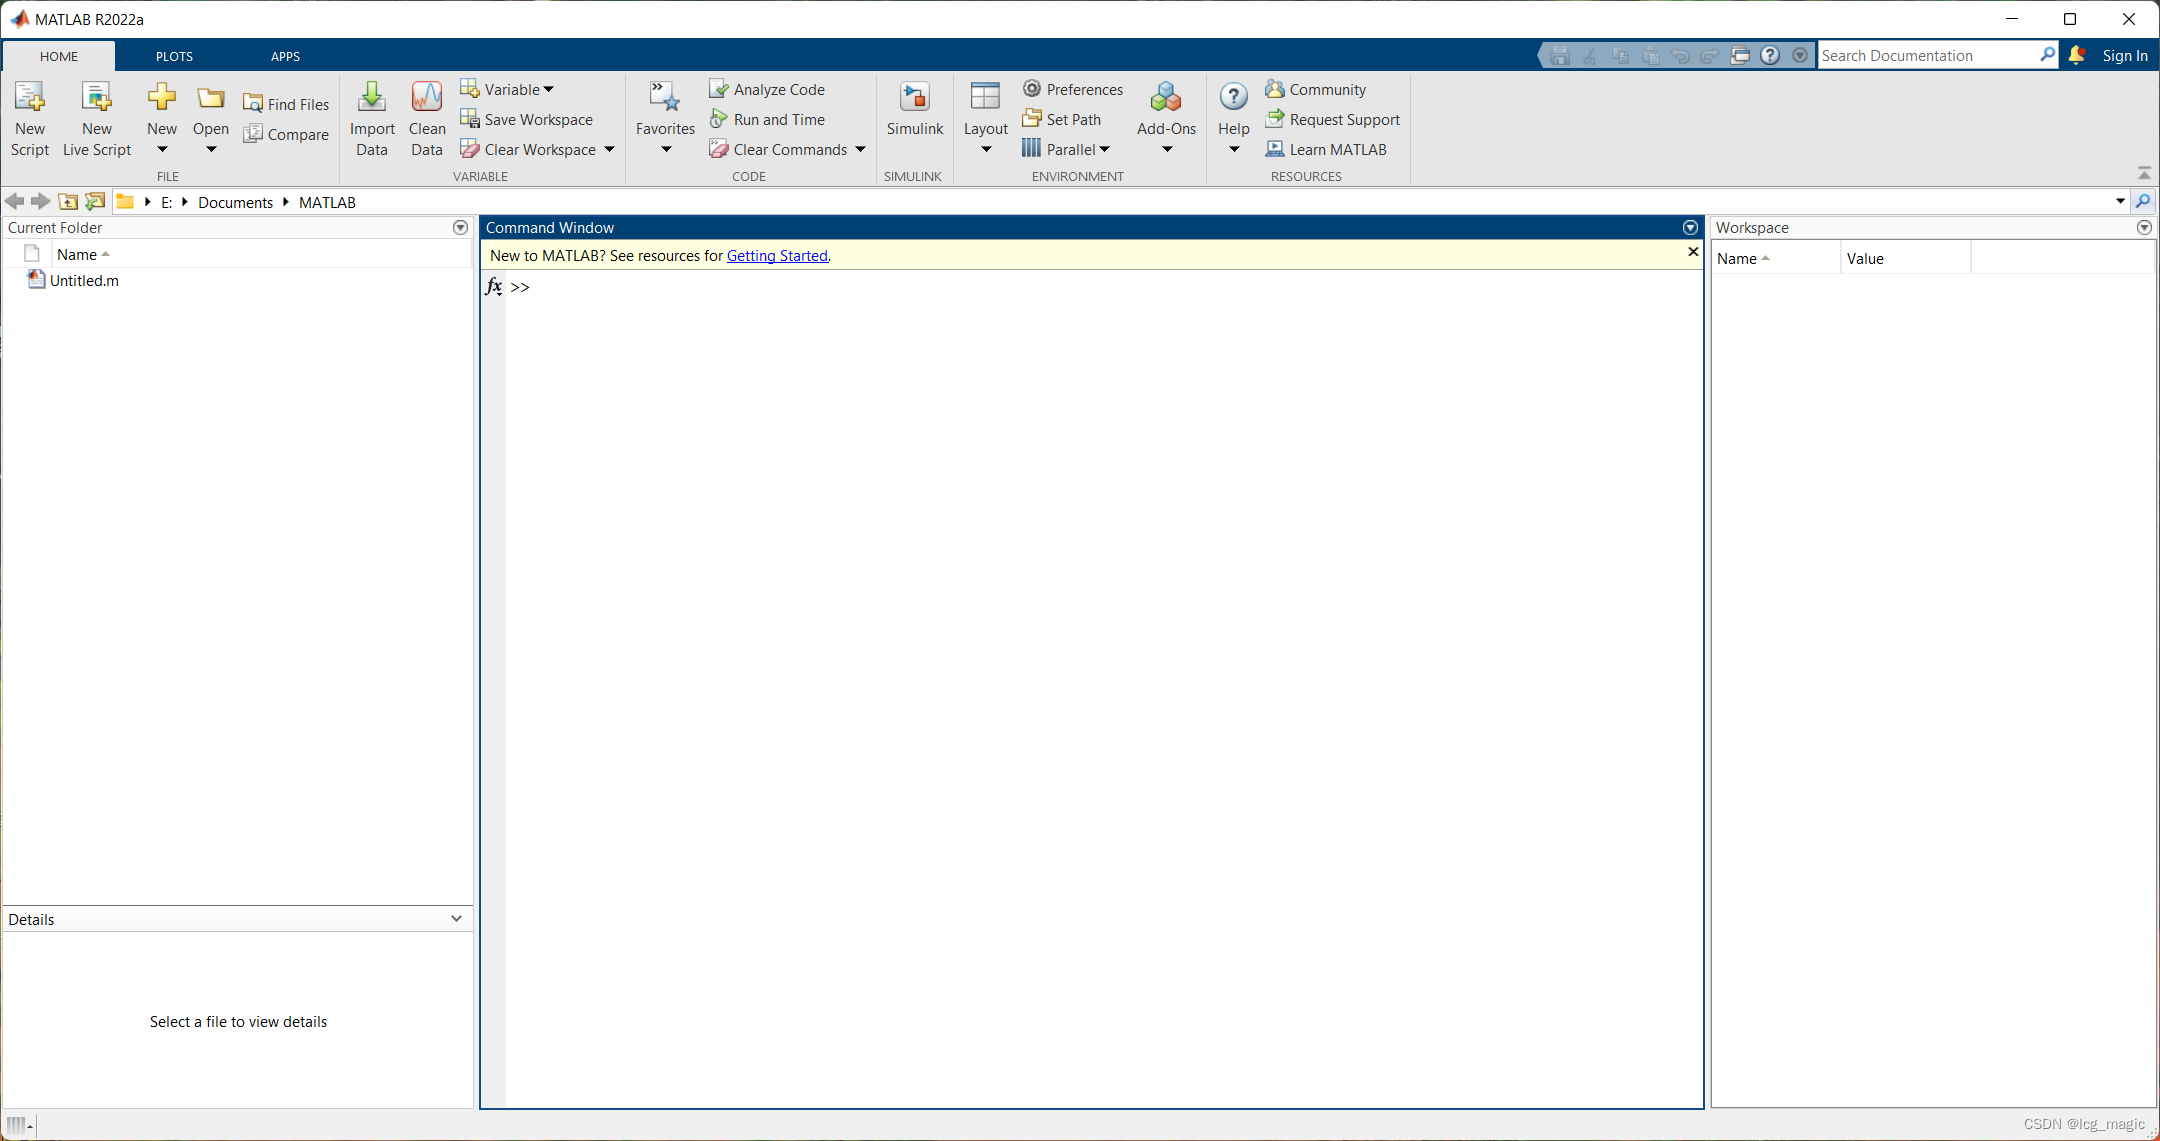Image resolution: width=2160 pixels, height=1141 pixels.
Task: Launch Simulink
Action: (914, 109)
